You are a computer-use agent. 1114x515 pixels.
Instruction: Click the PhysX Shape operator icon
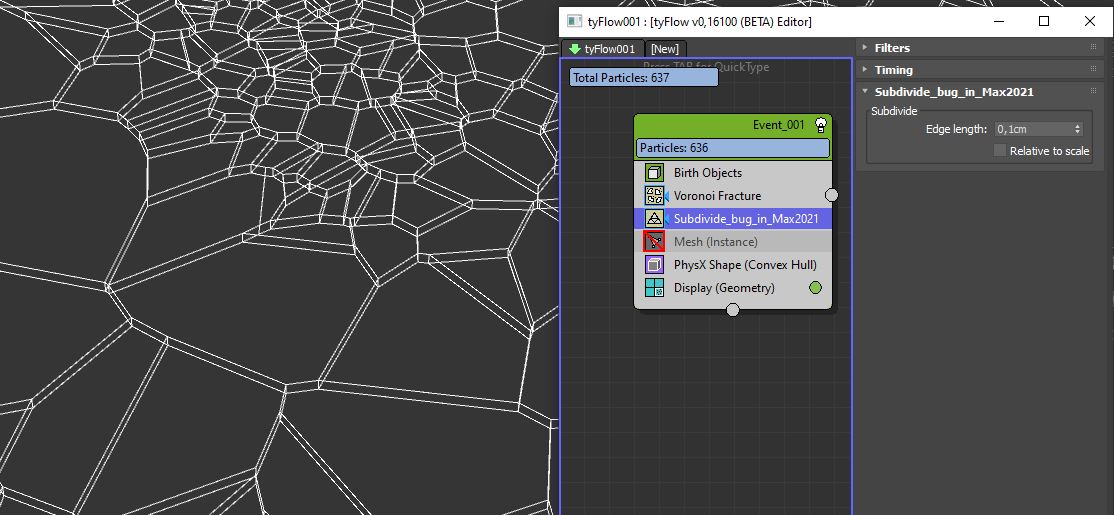click(654, 265)
